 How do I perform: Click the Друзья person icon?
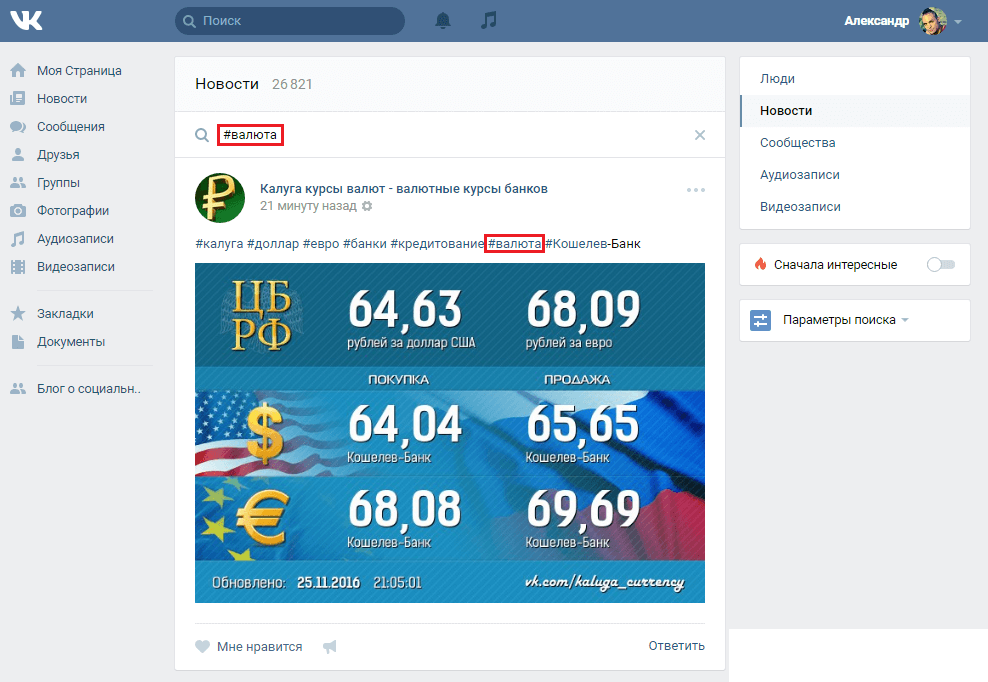point(18,154)
